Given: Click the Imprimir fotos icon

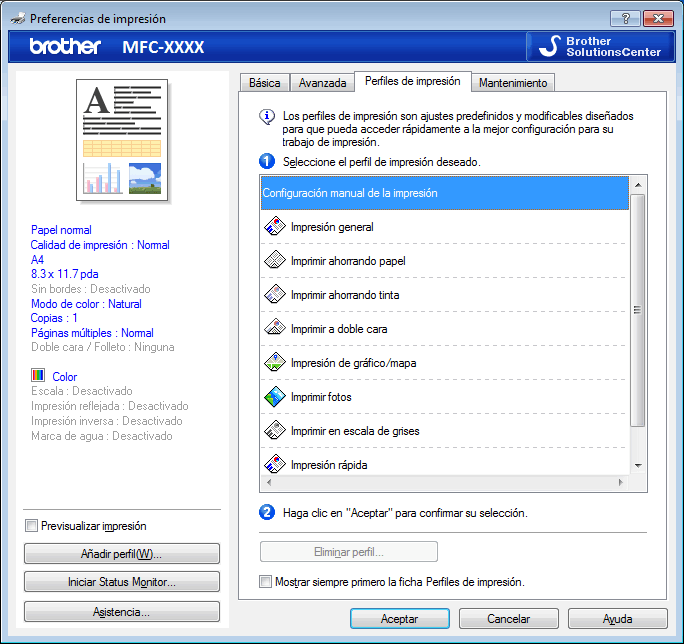Looking at the screenshot, I should pos(275,396).
